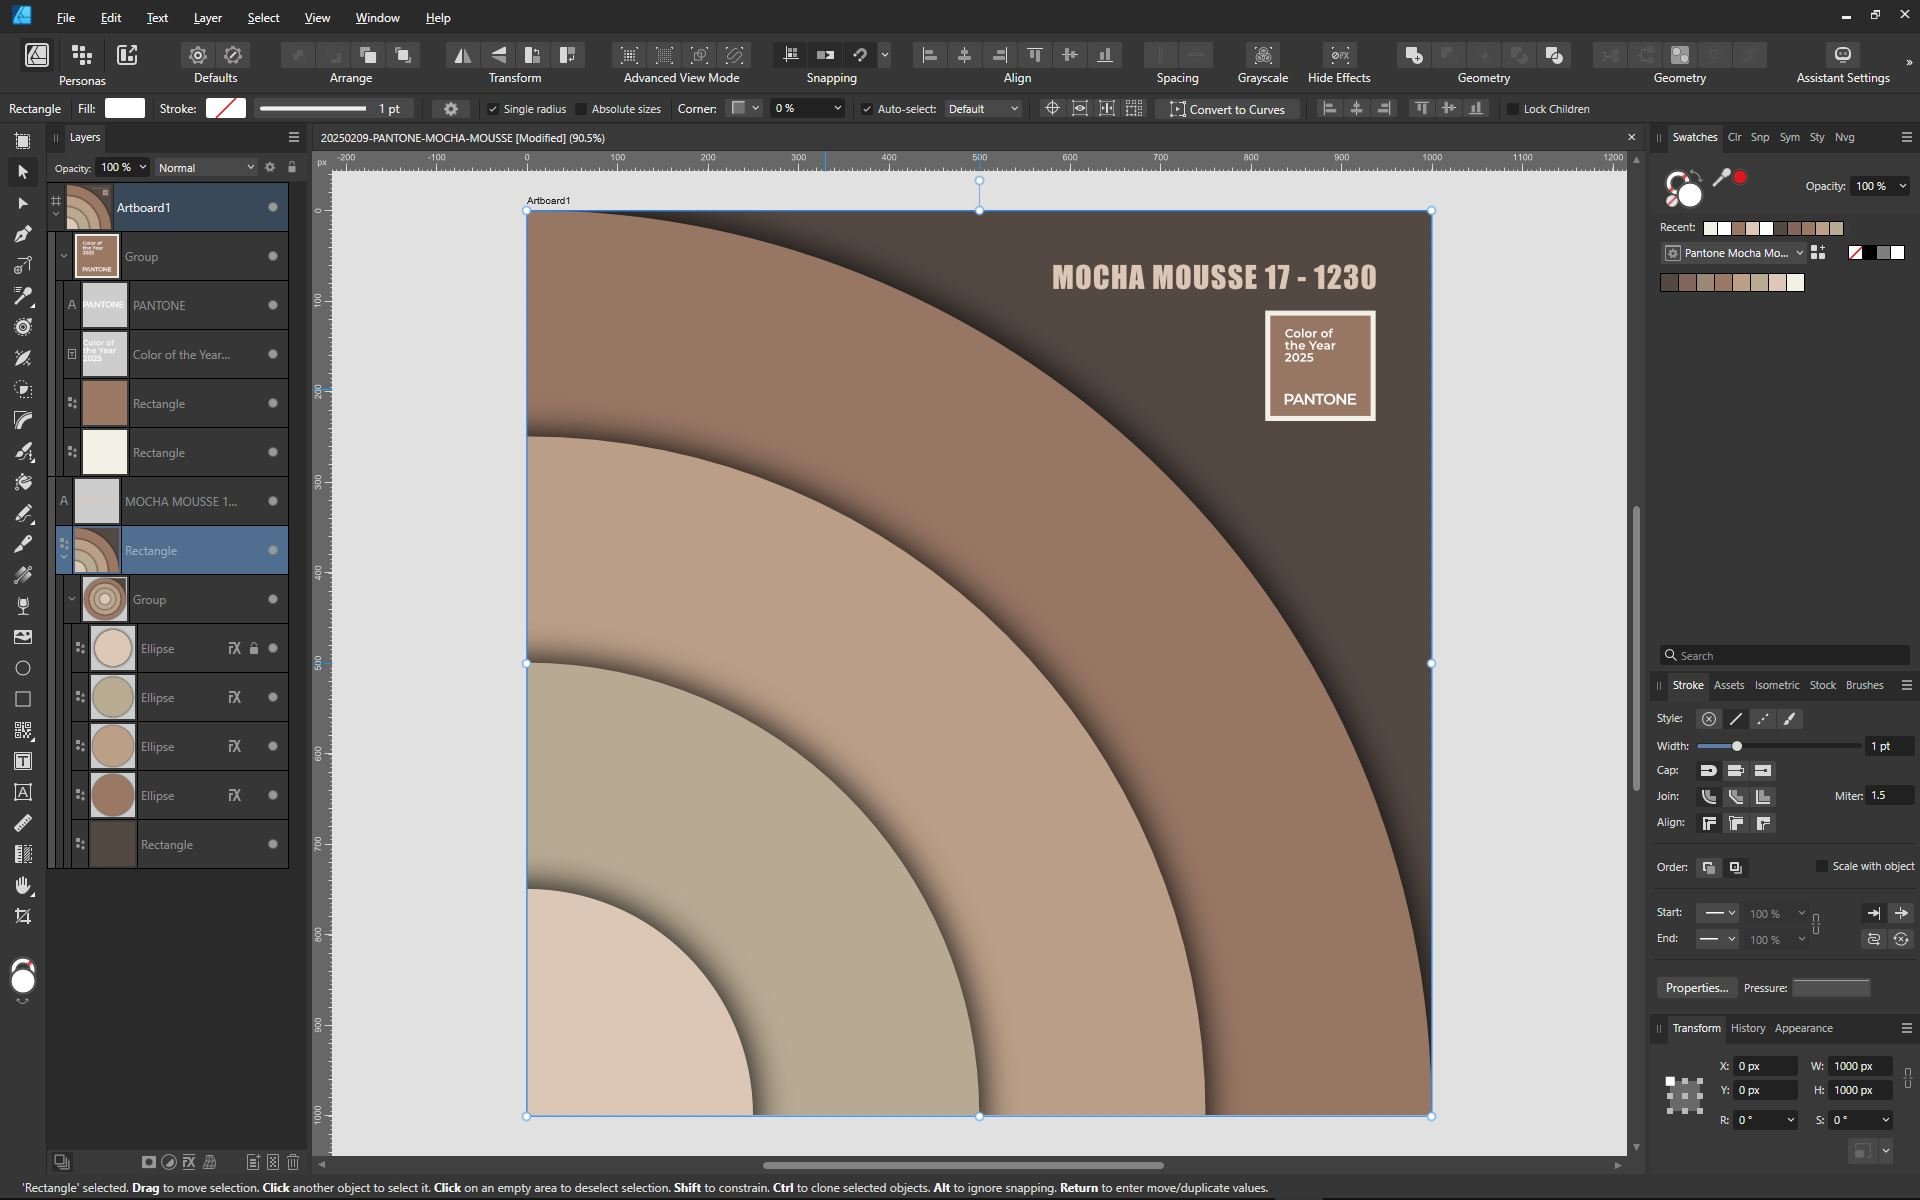Toggle visibility of the selected Rectangle layer
This screenshot has width=1920, height=1200.
click(x=272, y=551)
